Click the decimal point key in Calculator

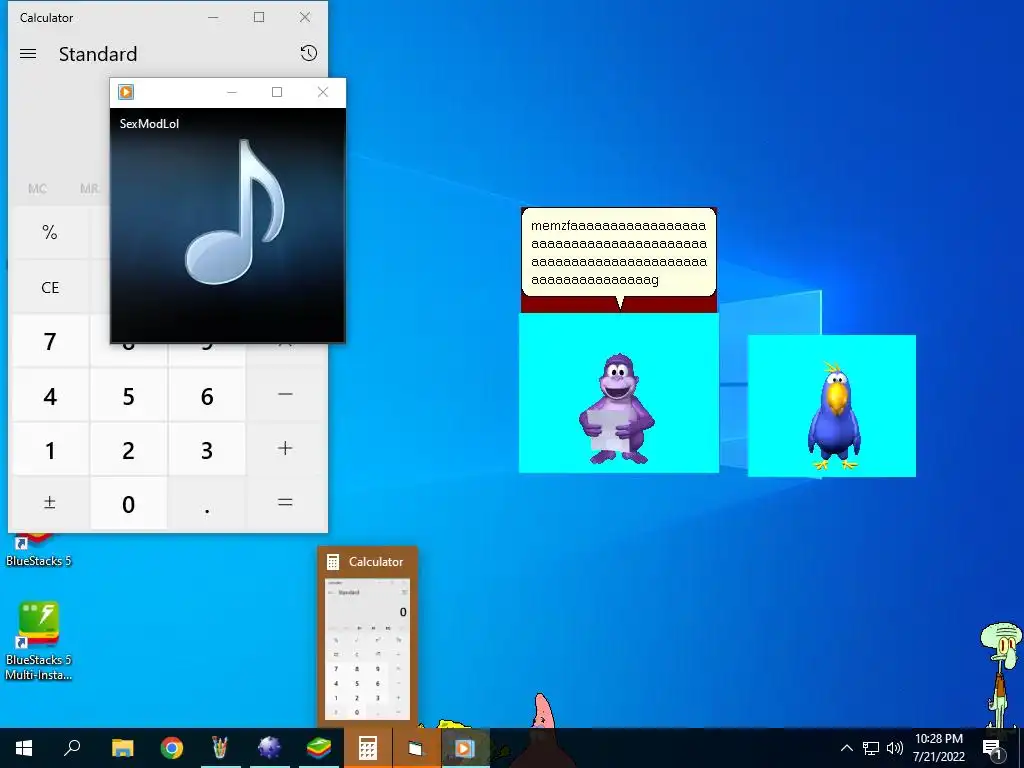[x=207, y=504]
